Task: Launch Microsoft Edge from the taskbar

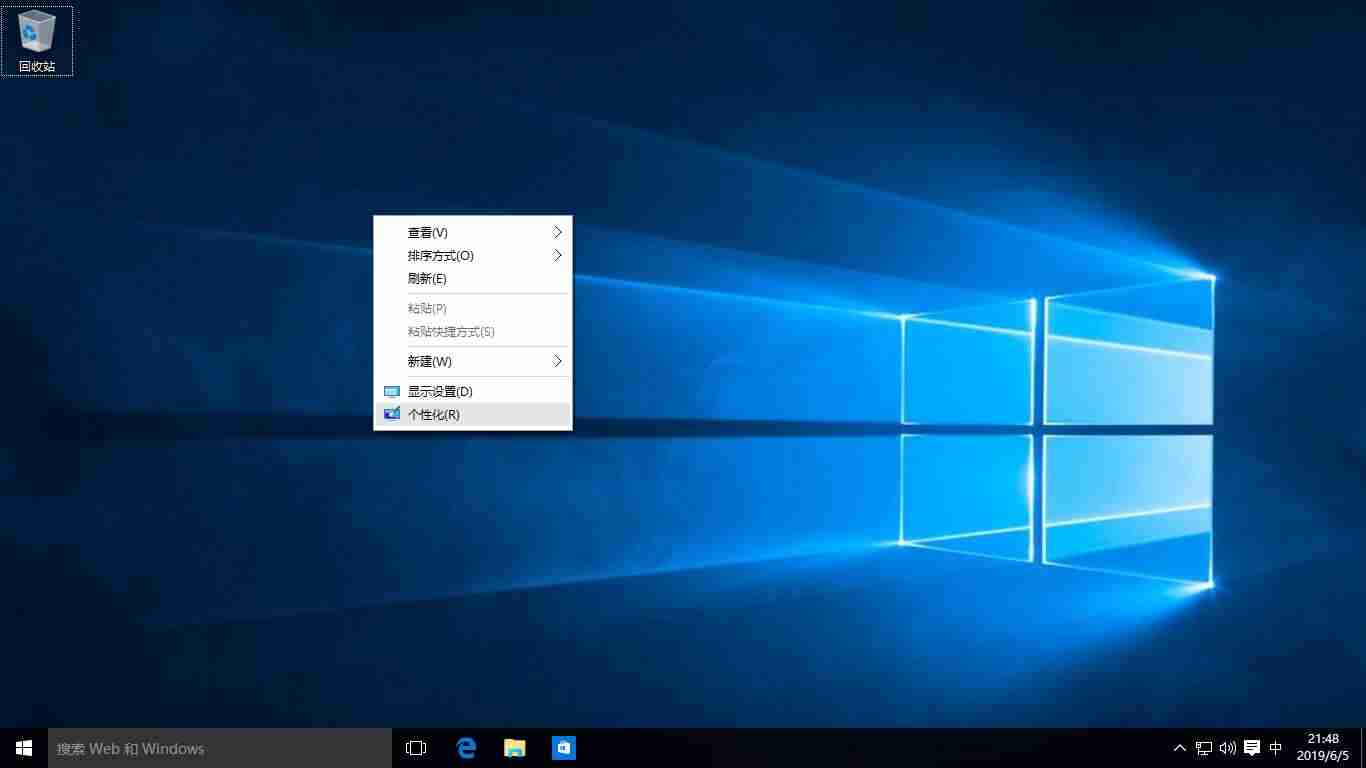Action: (466, 748)
